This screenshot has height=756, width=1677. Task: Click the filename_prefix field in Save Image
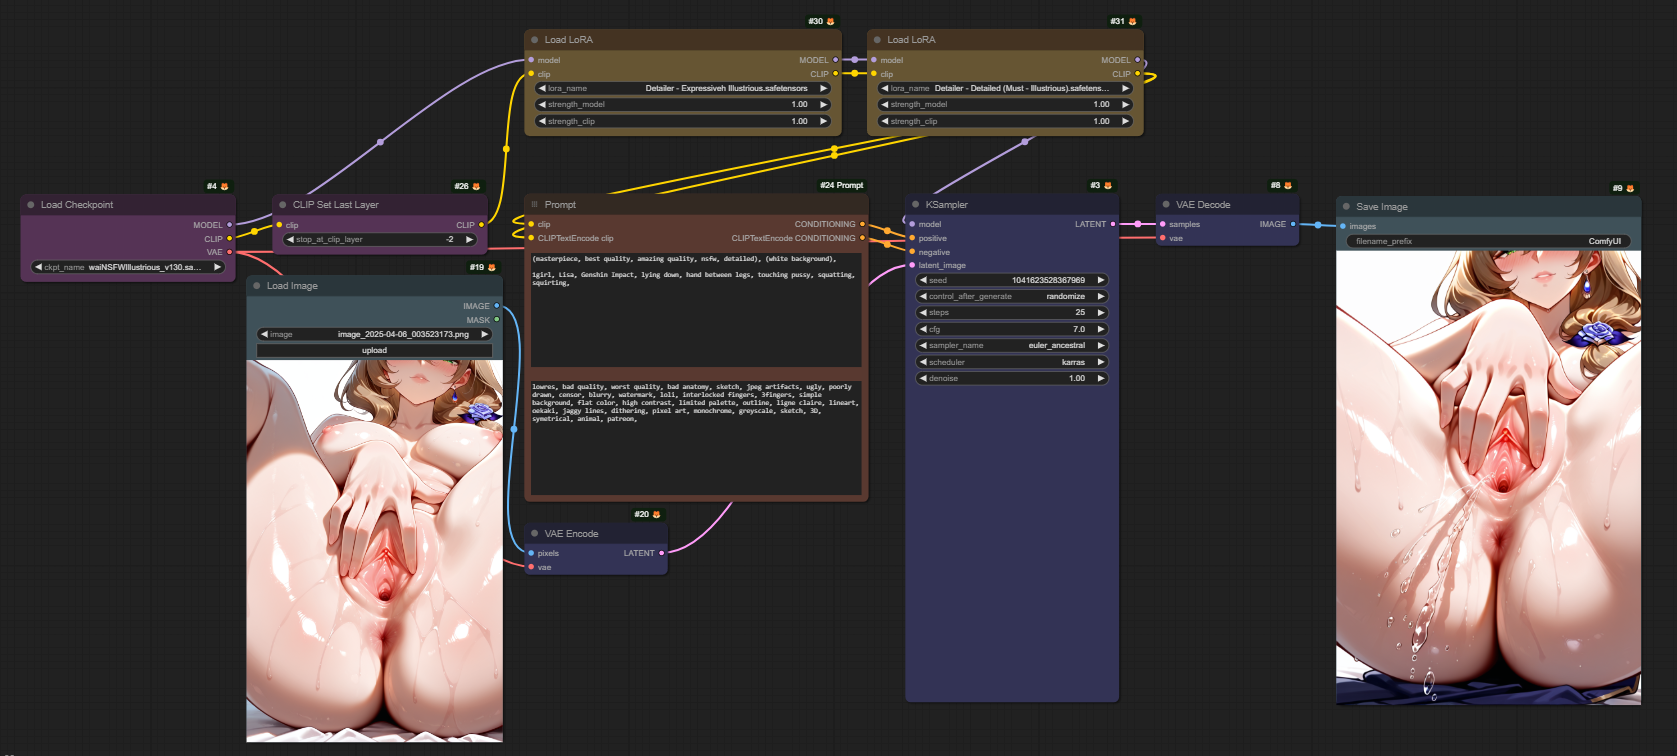click(x=1489, y=241)
